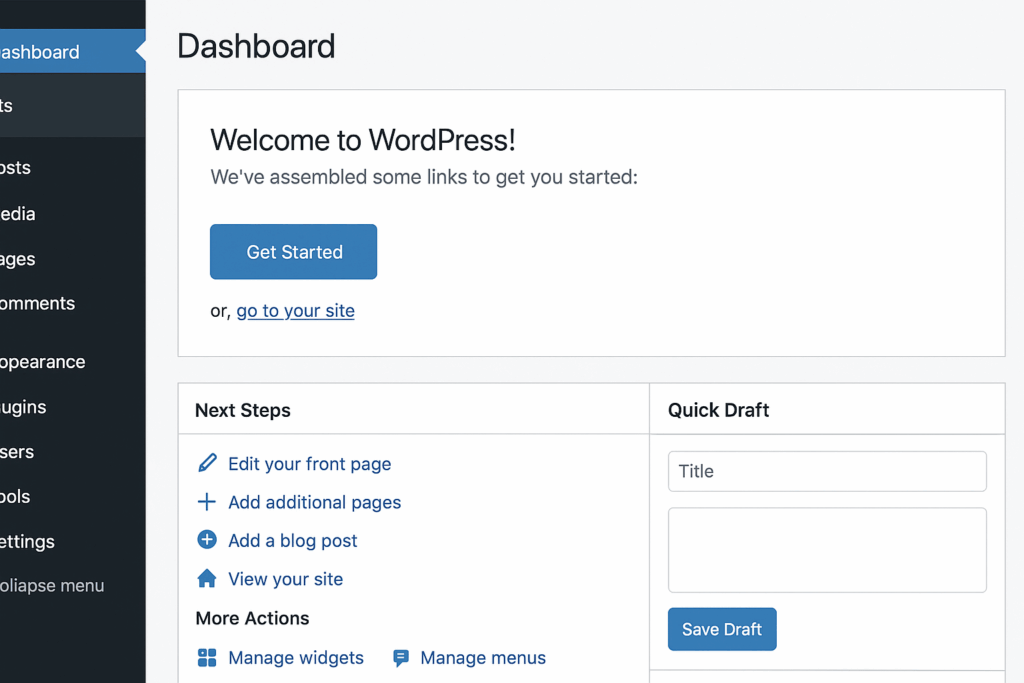Click the plus icon beside Add additional pages
Viewport: 1024px width, 683px height.
coord(207,502)
